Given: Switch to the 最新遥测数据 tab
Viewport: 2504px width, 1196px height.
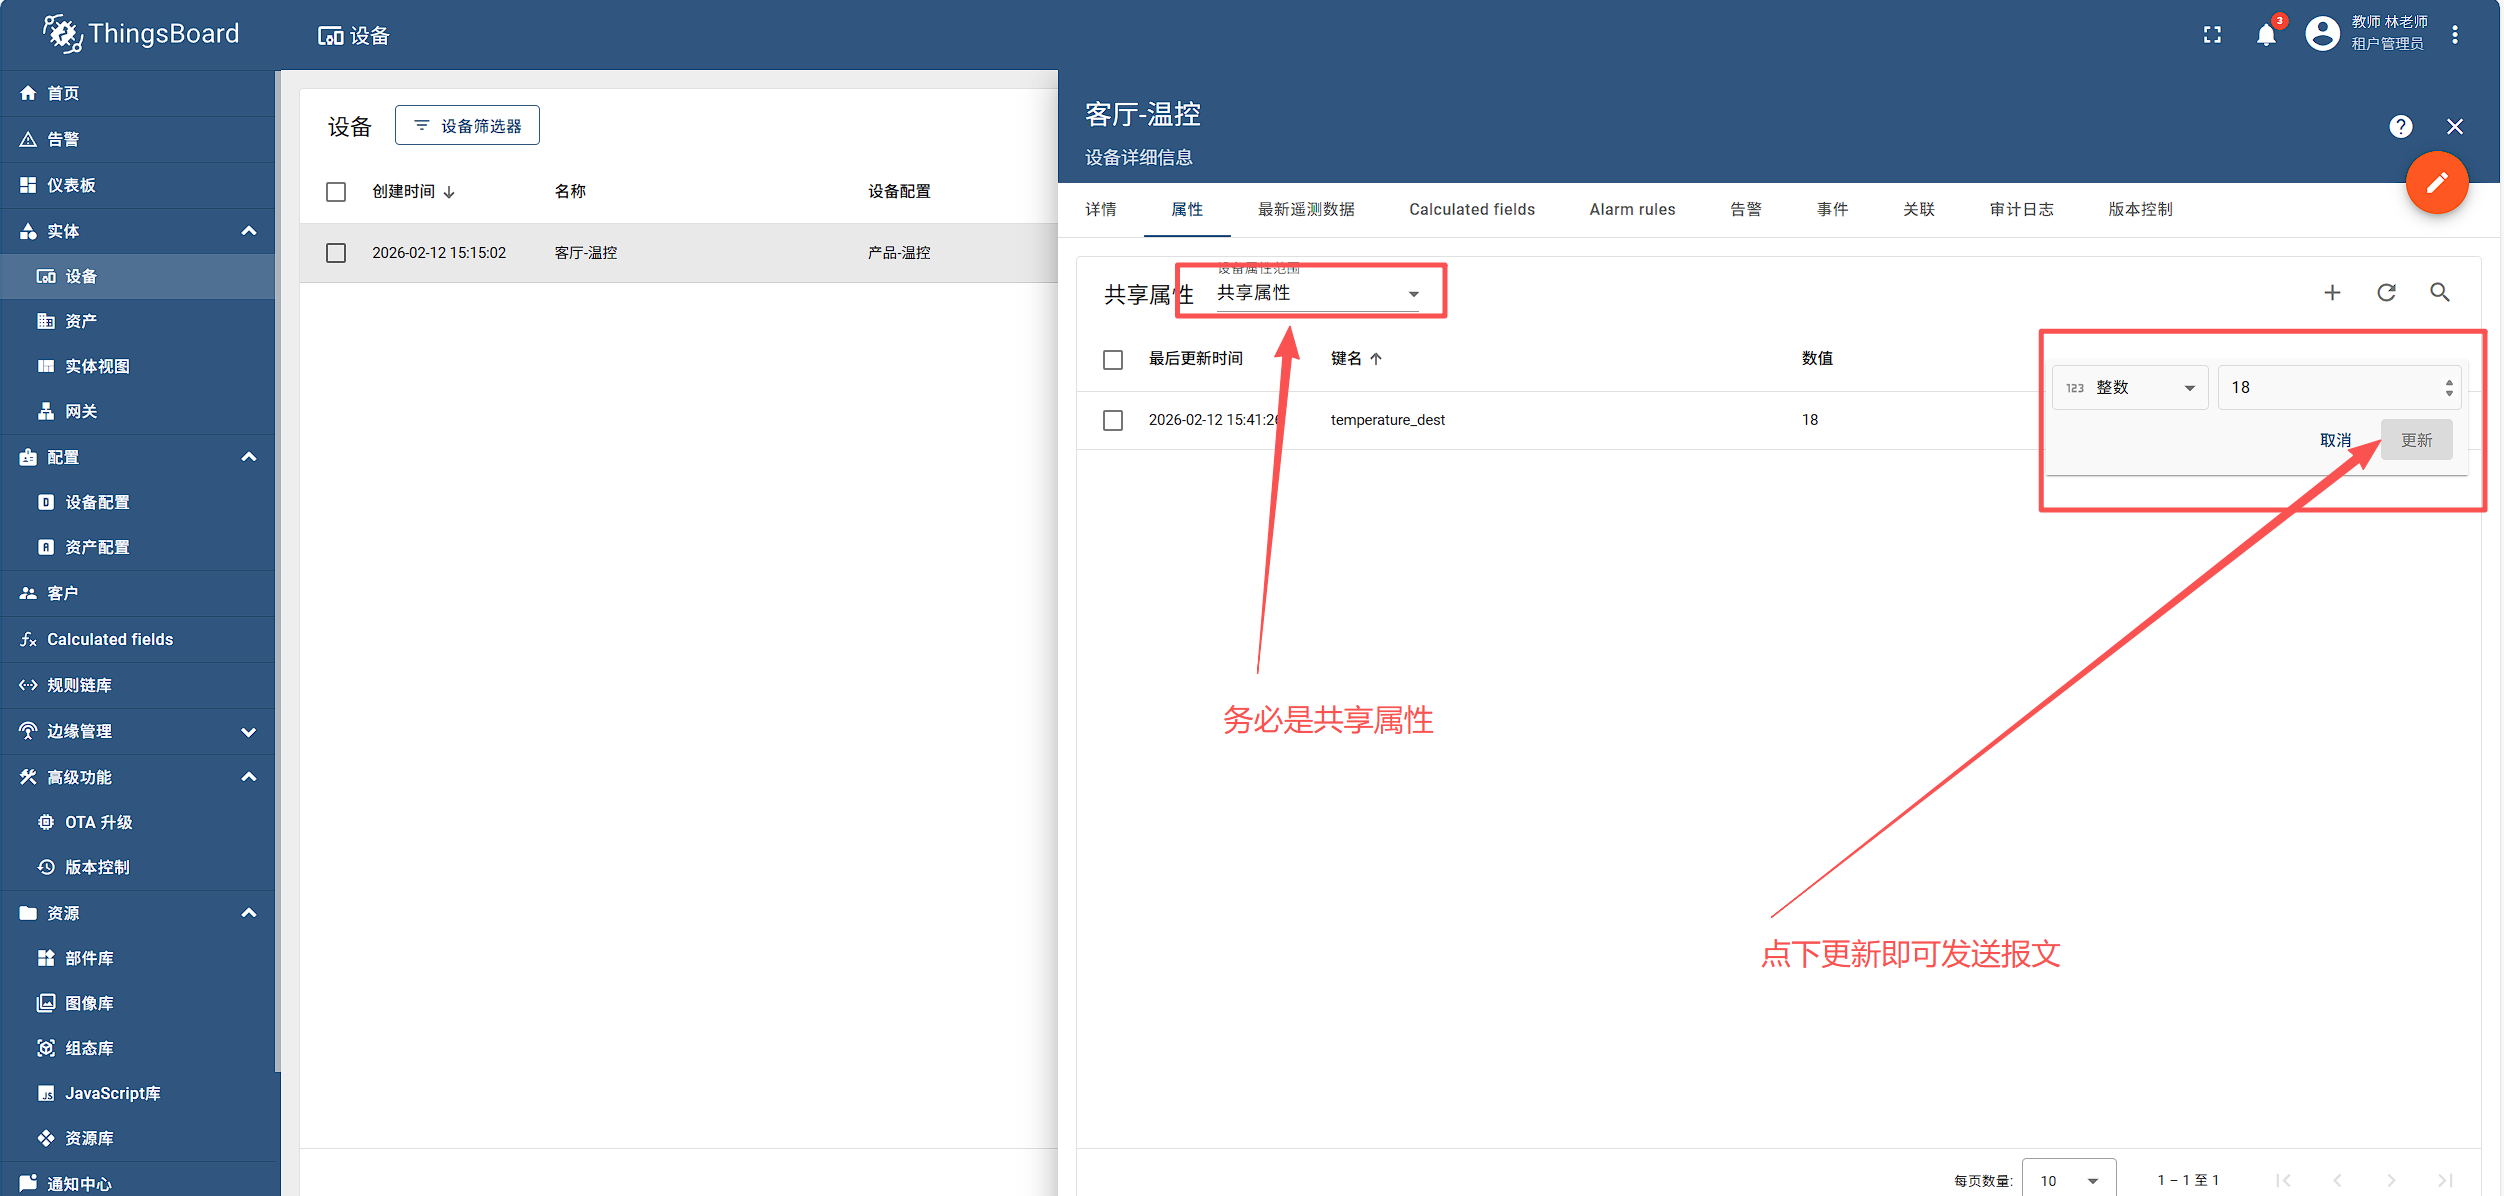Looking at the screenshot, I should pos(1306,209).
